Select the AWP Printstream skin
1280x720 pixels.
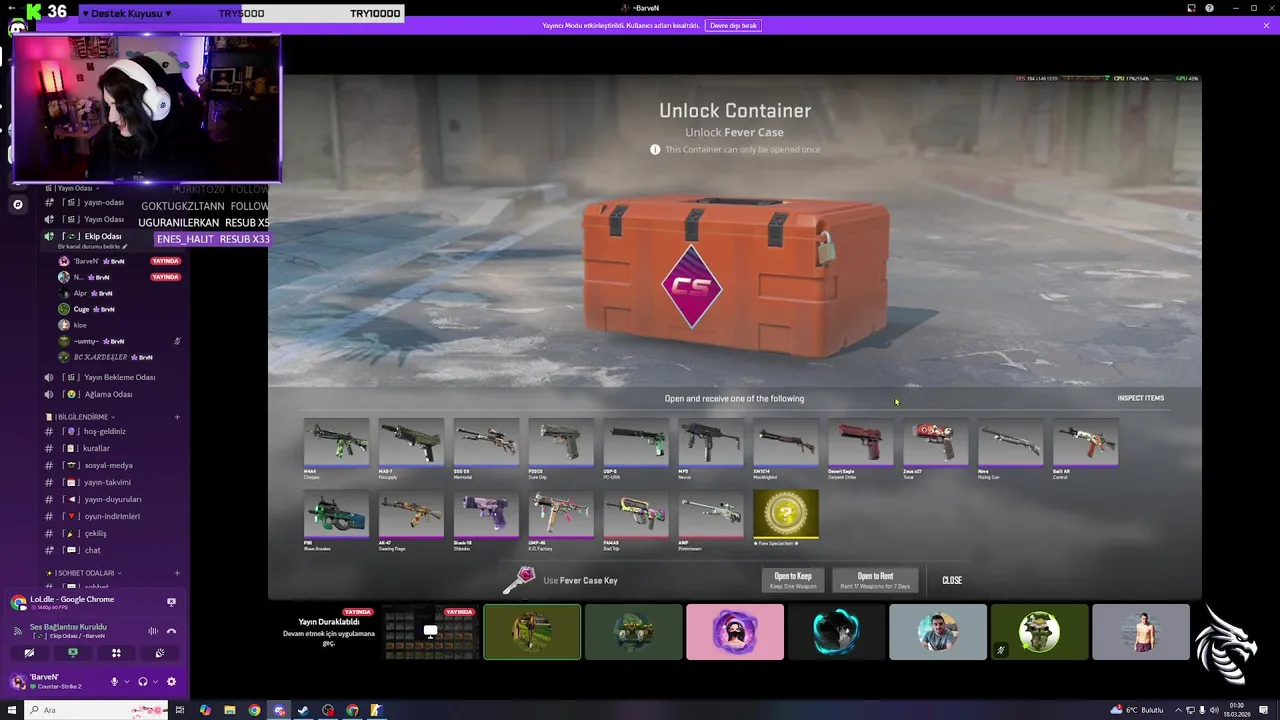coord(711,520)
